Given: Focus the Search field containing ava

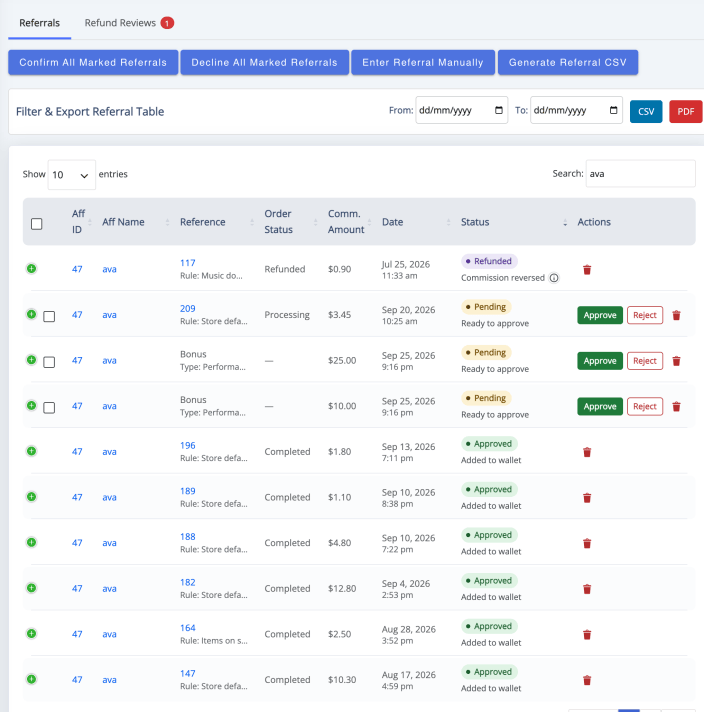Looking at the screenshot, I should 640,173.
